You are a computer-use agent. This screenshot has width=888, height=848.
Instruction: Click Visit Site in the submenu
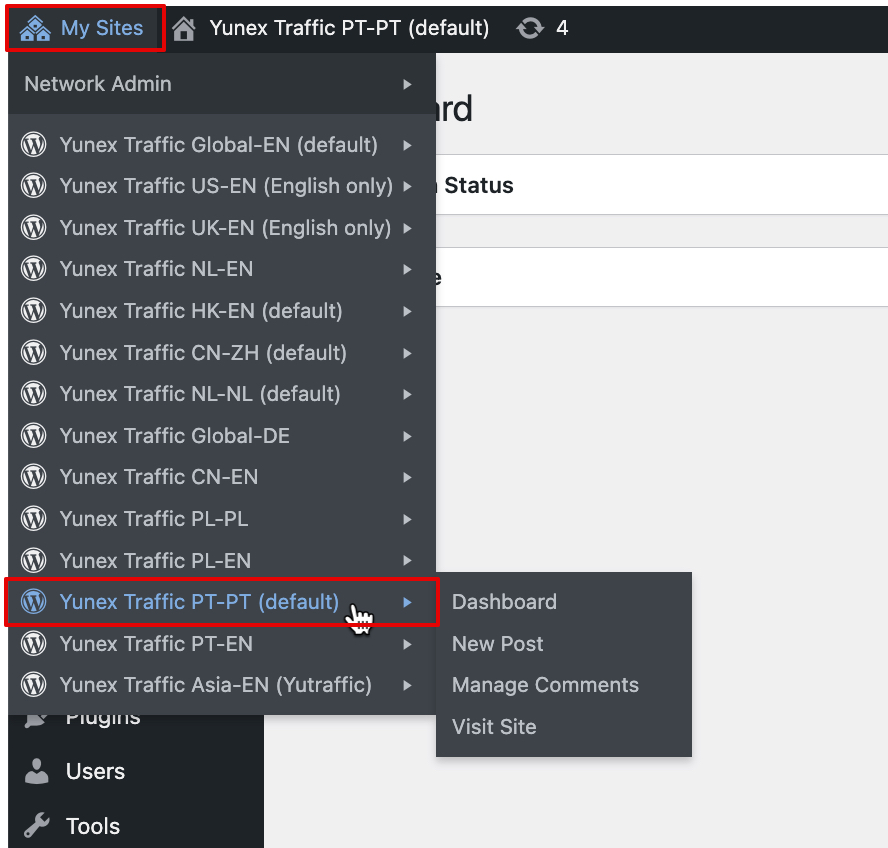(494, 727)
